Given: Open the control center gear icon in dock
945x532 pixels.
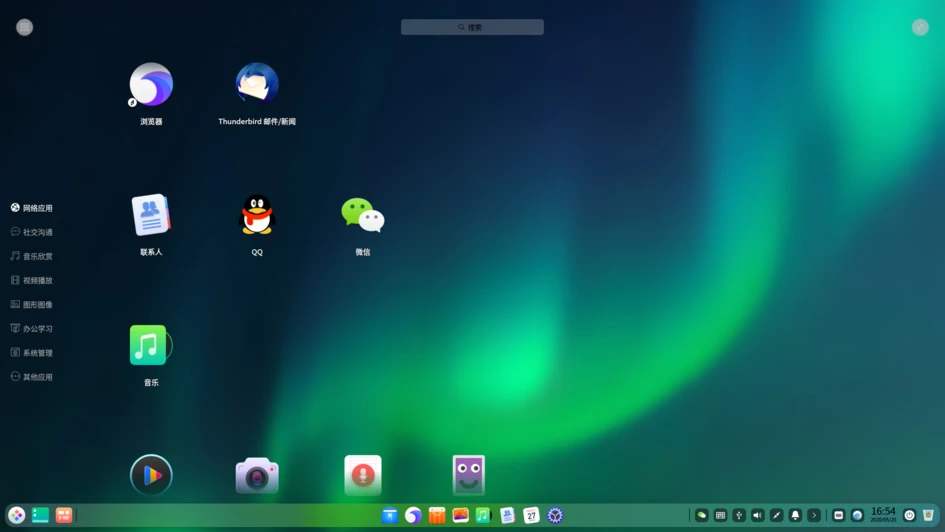Looking at the screenshot, I should click(x=555, y=516).
